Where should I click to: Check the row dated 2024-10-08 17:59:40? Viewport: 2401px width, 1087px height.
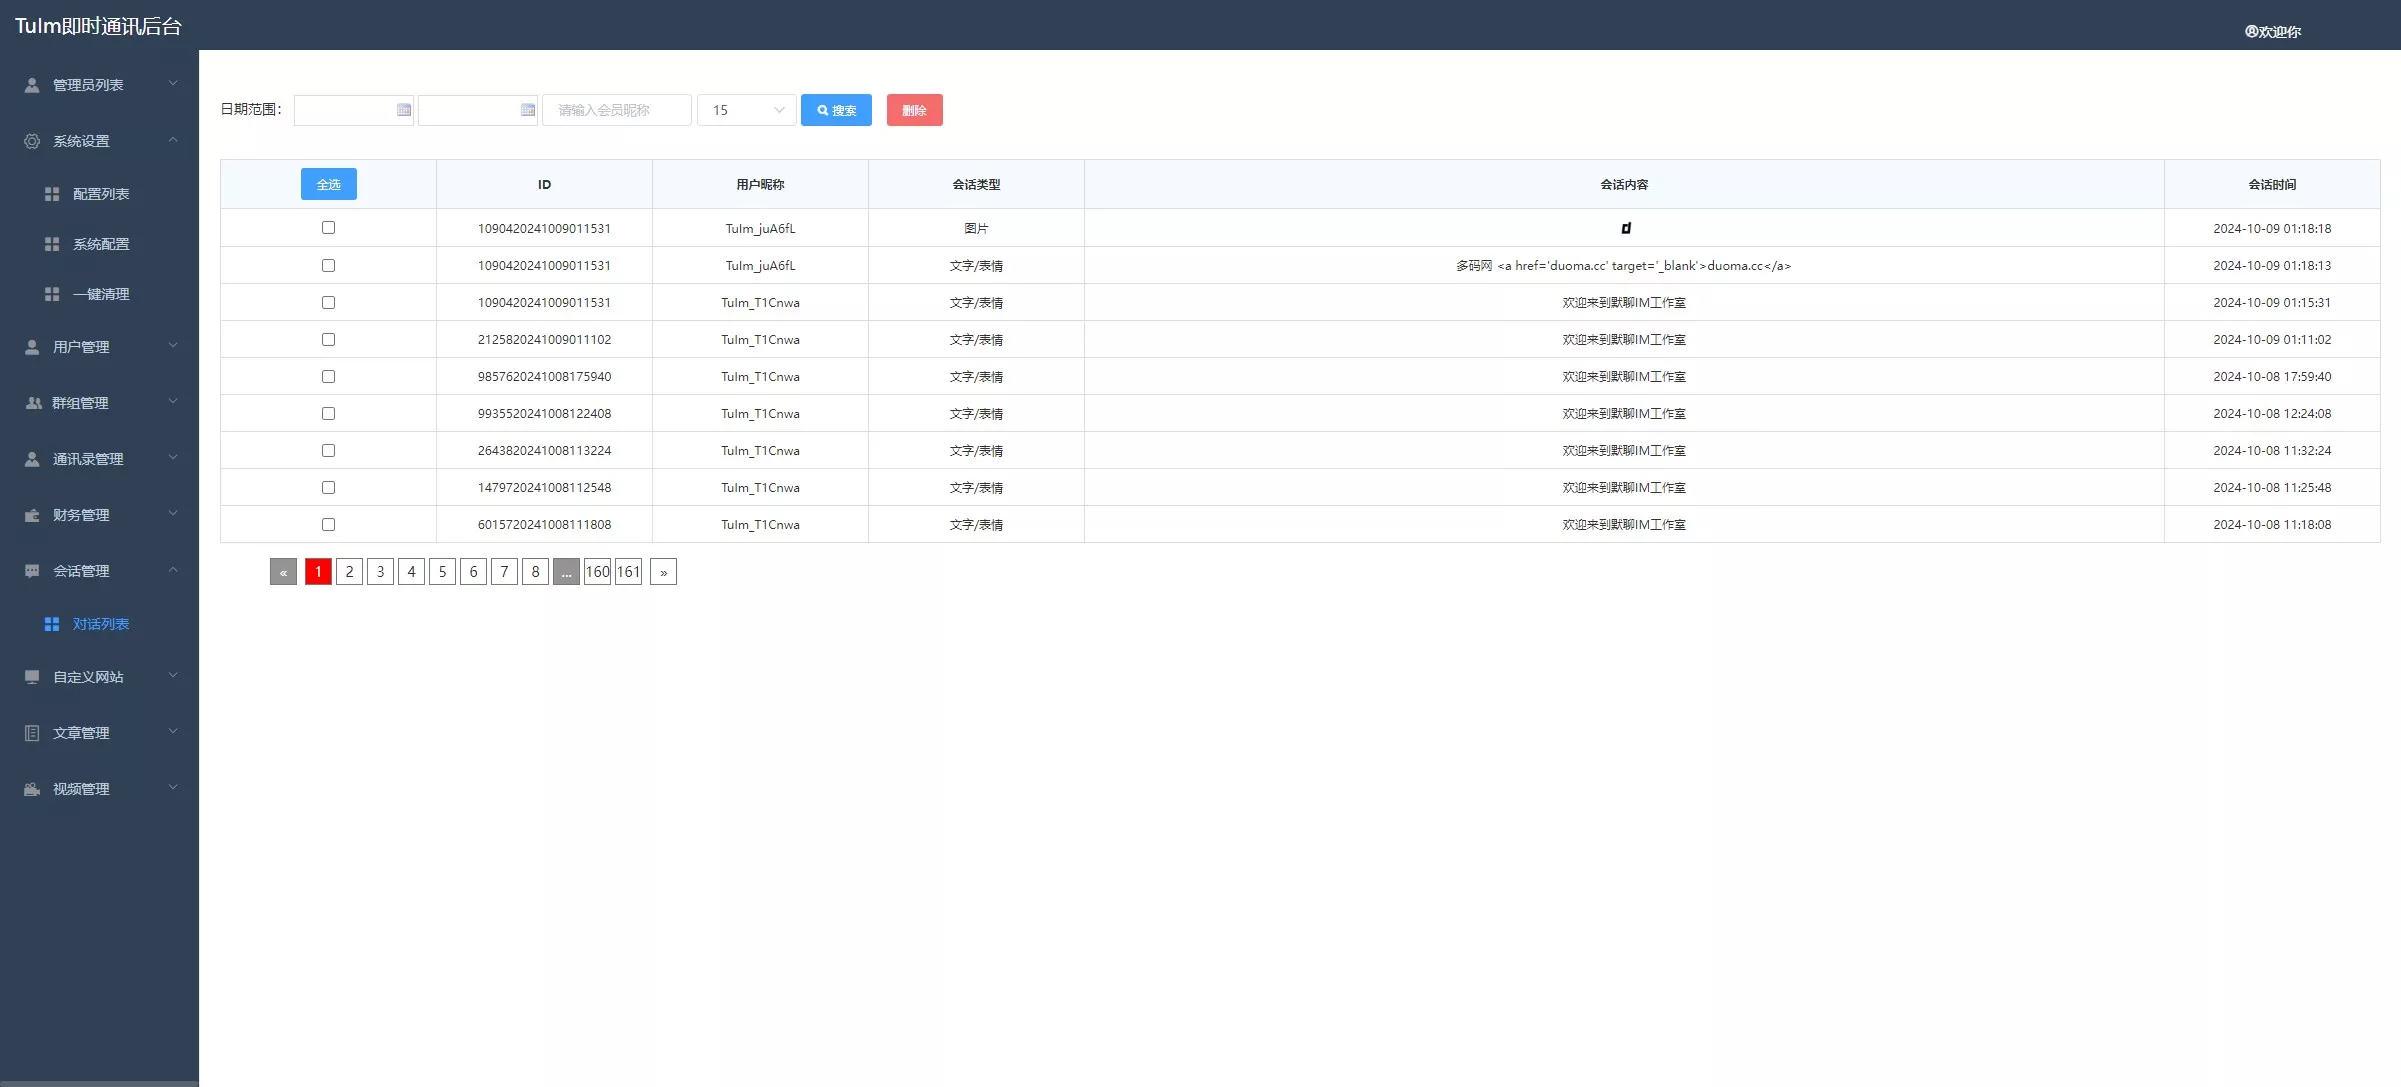click(328, 377)
